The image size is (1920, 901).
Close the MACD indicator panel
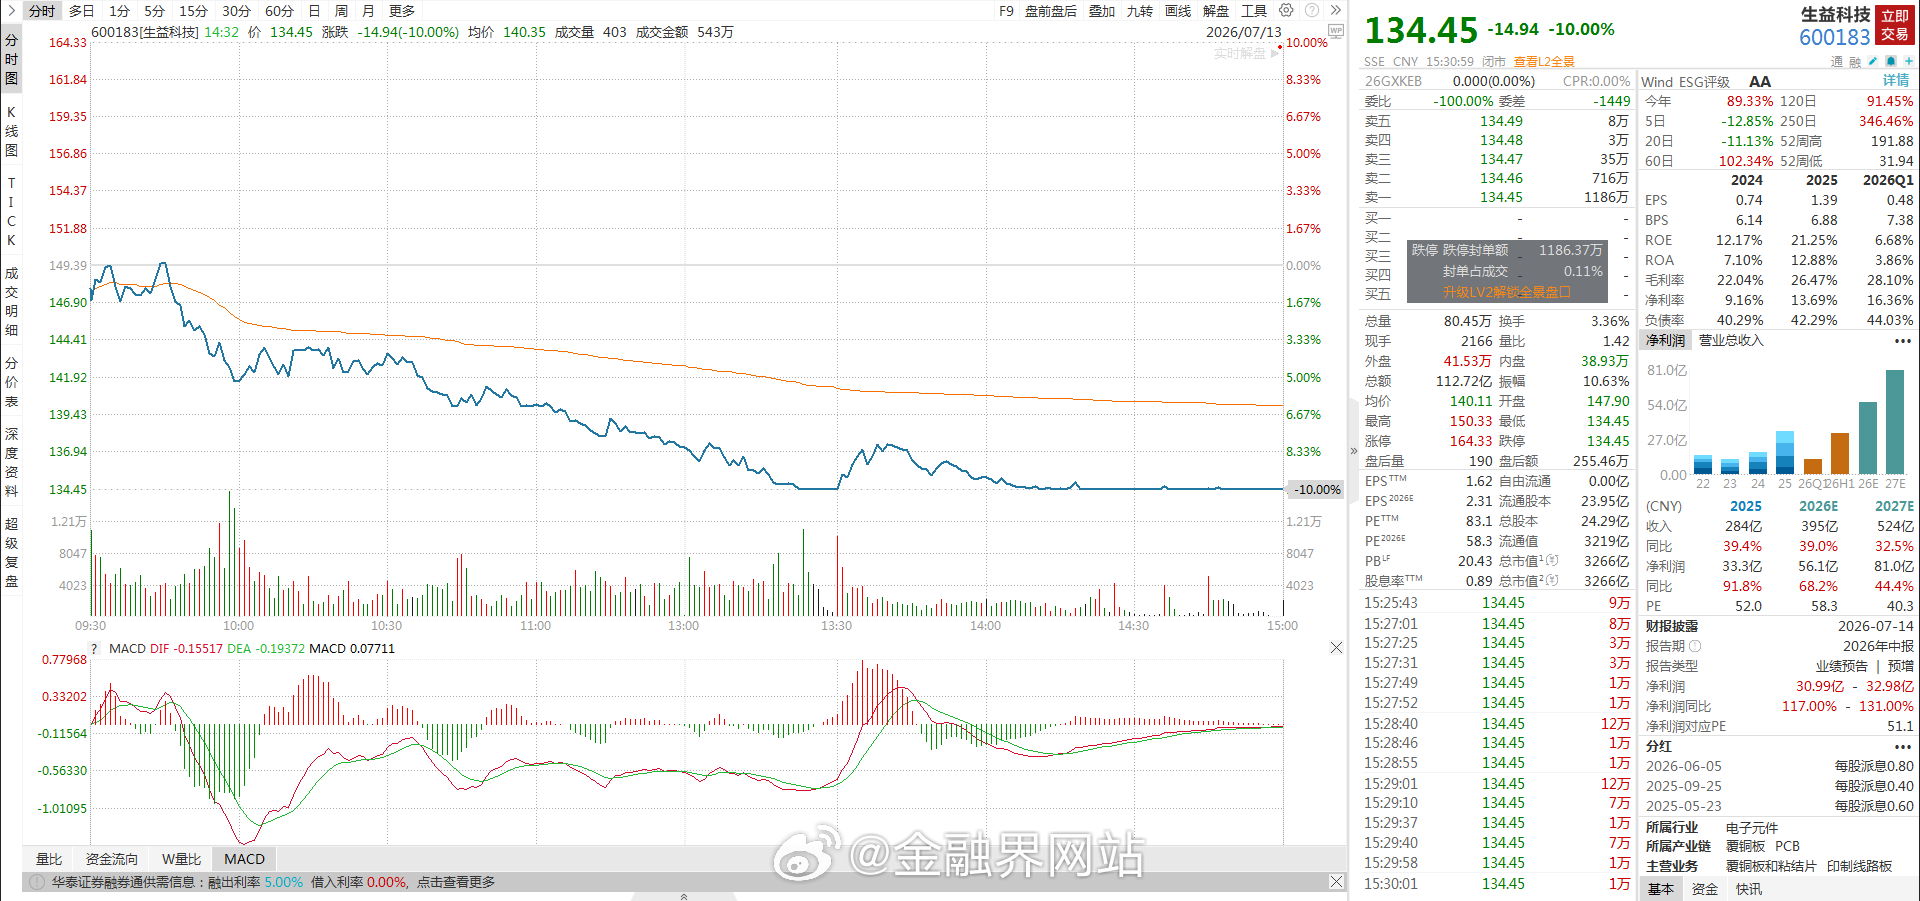click(x=1336, y=648)
